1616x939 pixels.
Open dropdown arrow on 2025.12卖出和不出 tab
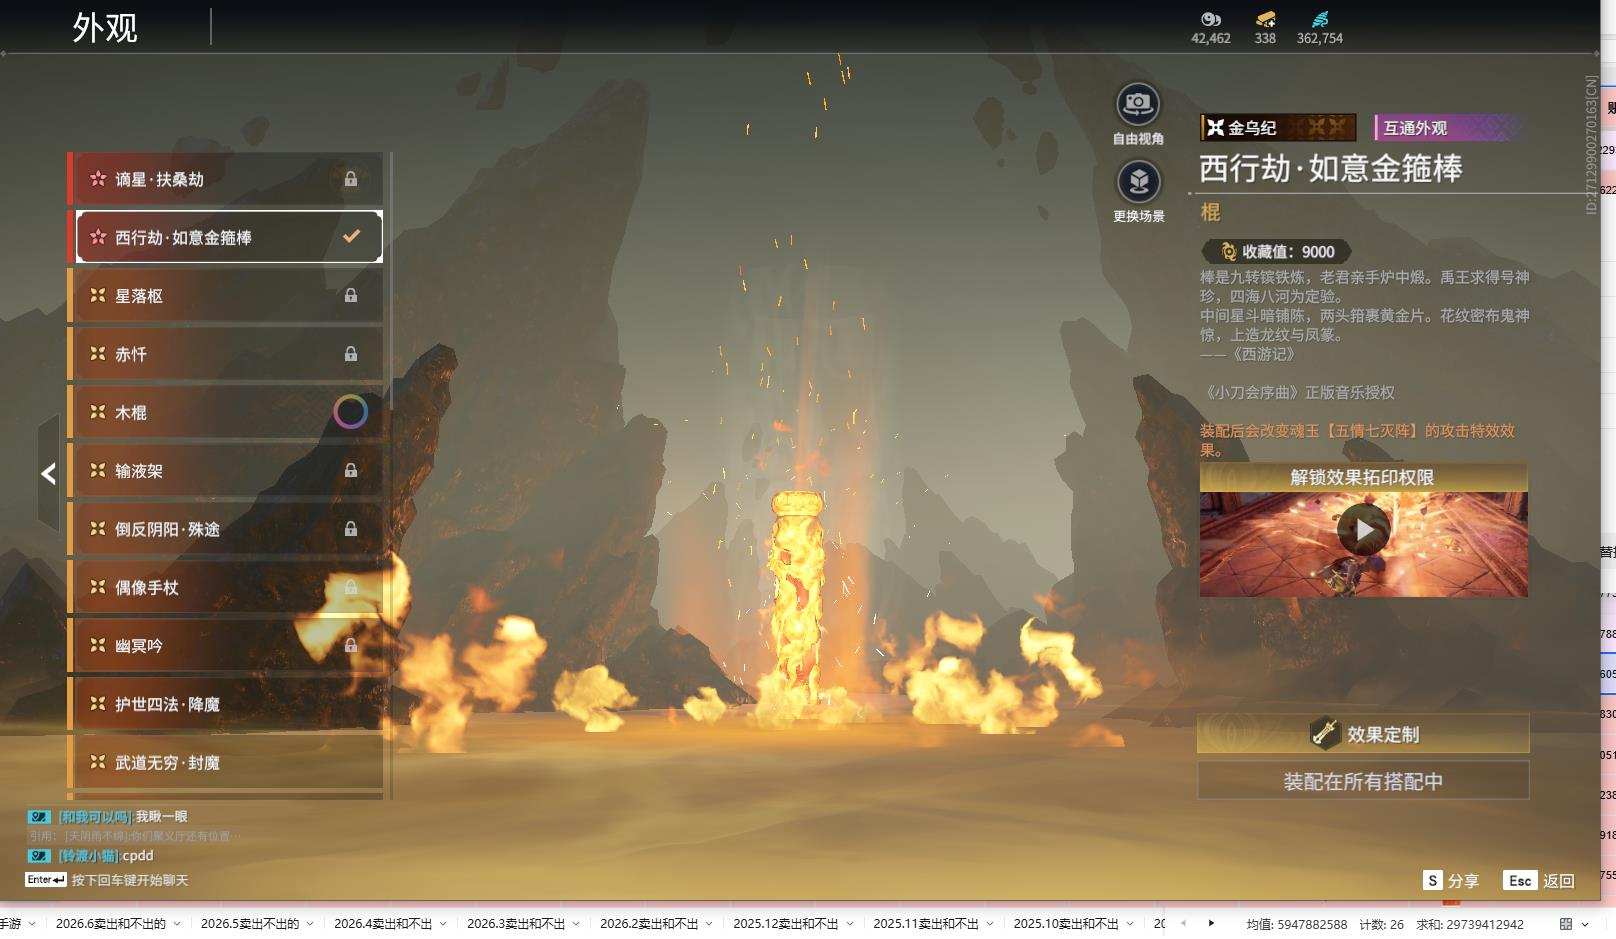tap(849, 923)
